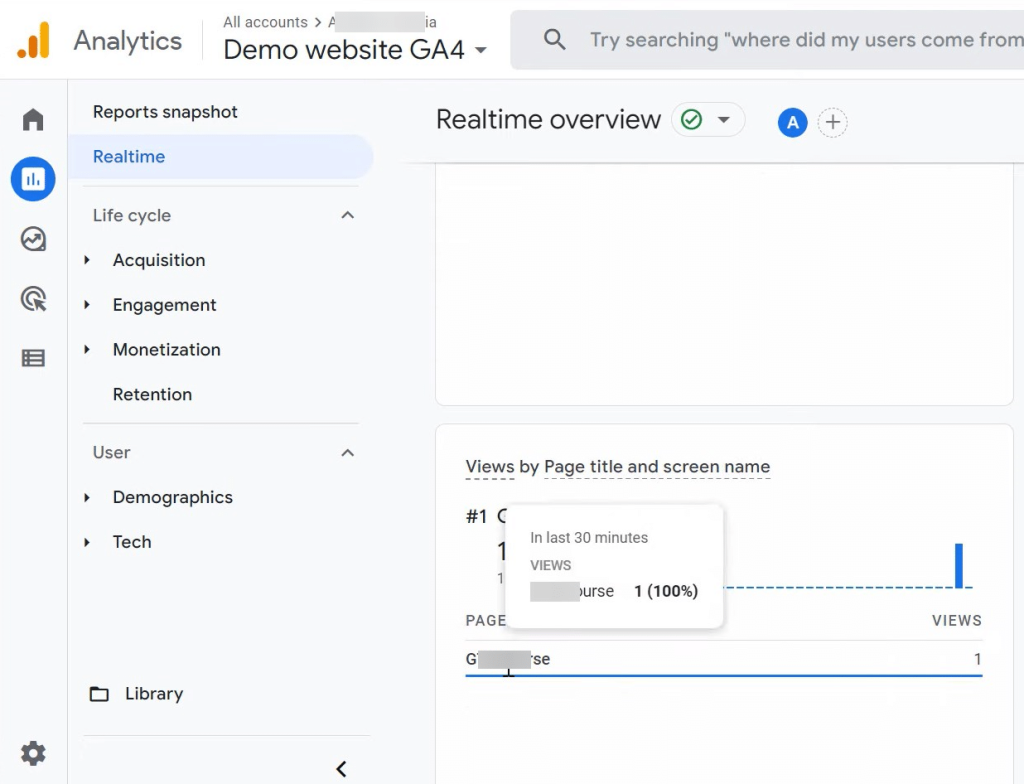The image size is (1024, 784).
Task: Open the Explore icon in sidebar
Action: [x=33, y=239]
